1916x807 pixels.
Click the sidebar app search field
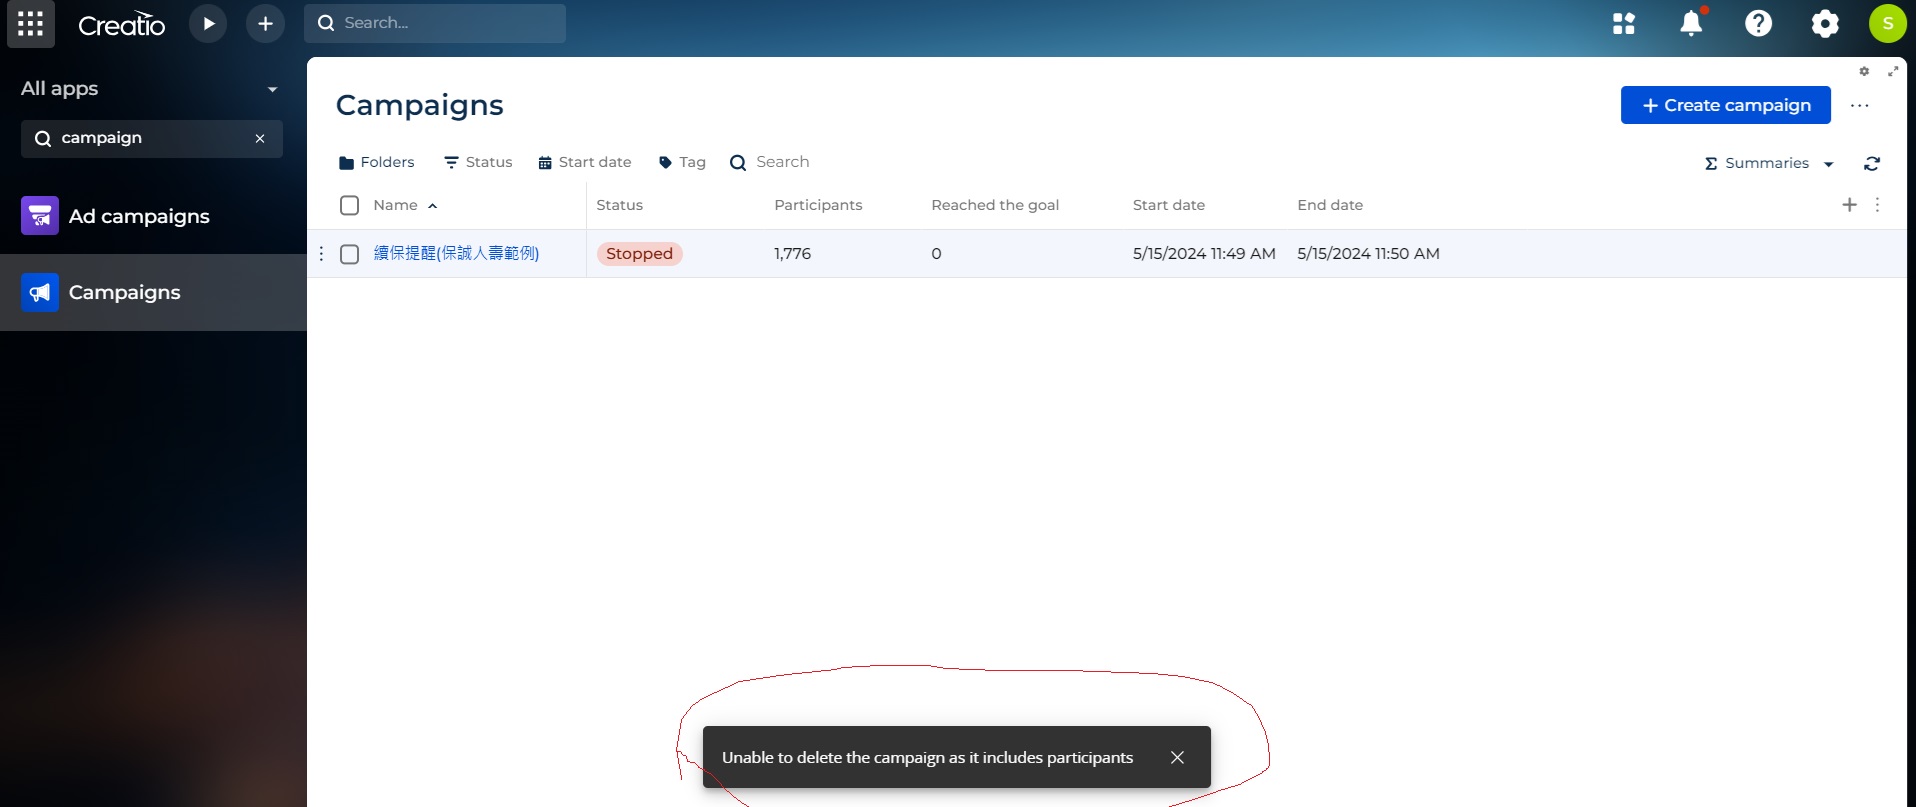click(x=152, y=139)
